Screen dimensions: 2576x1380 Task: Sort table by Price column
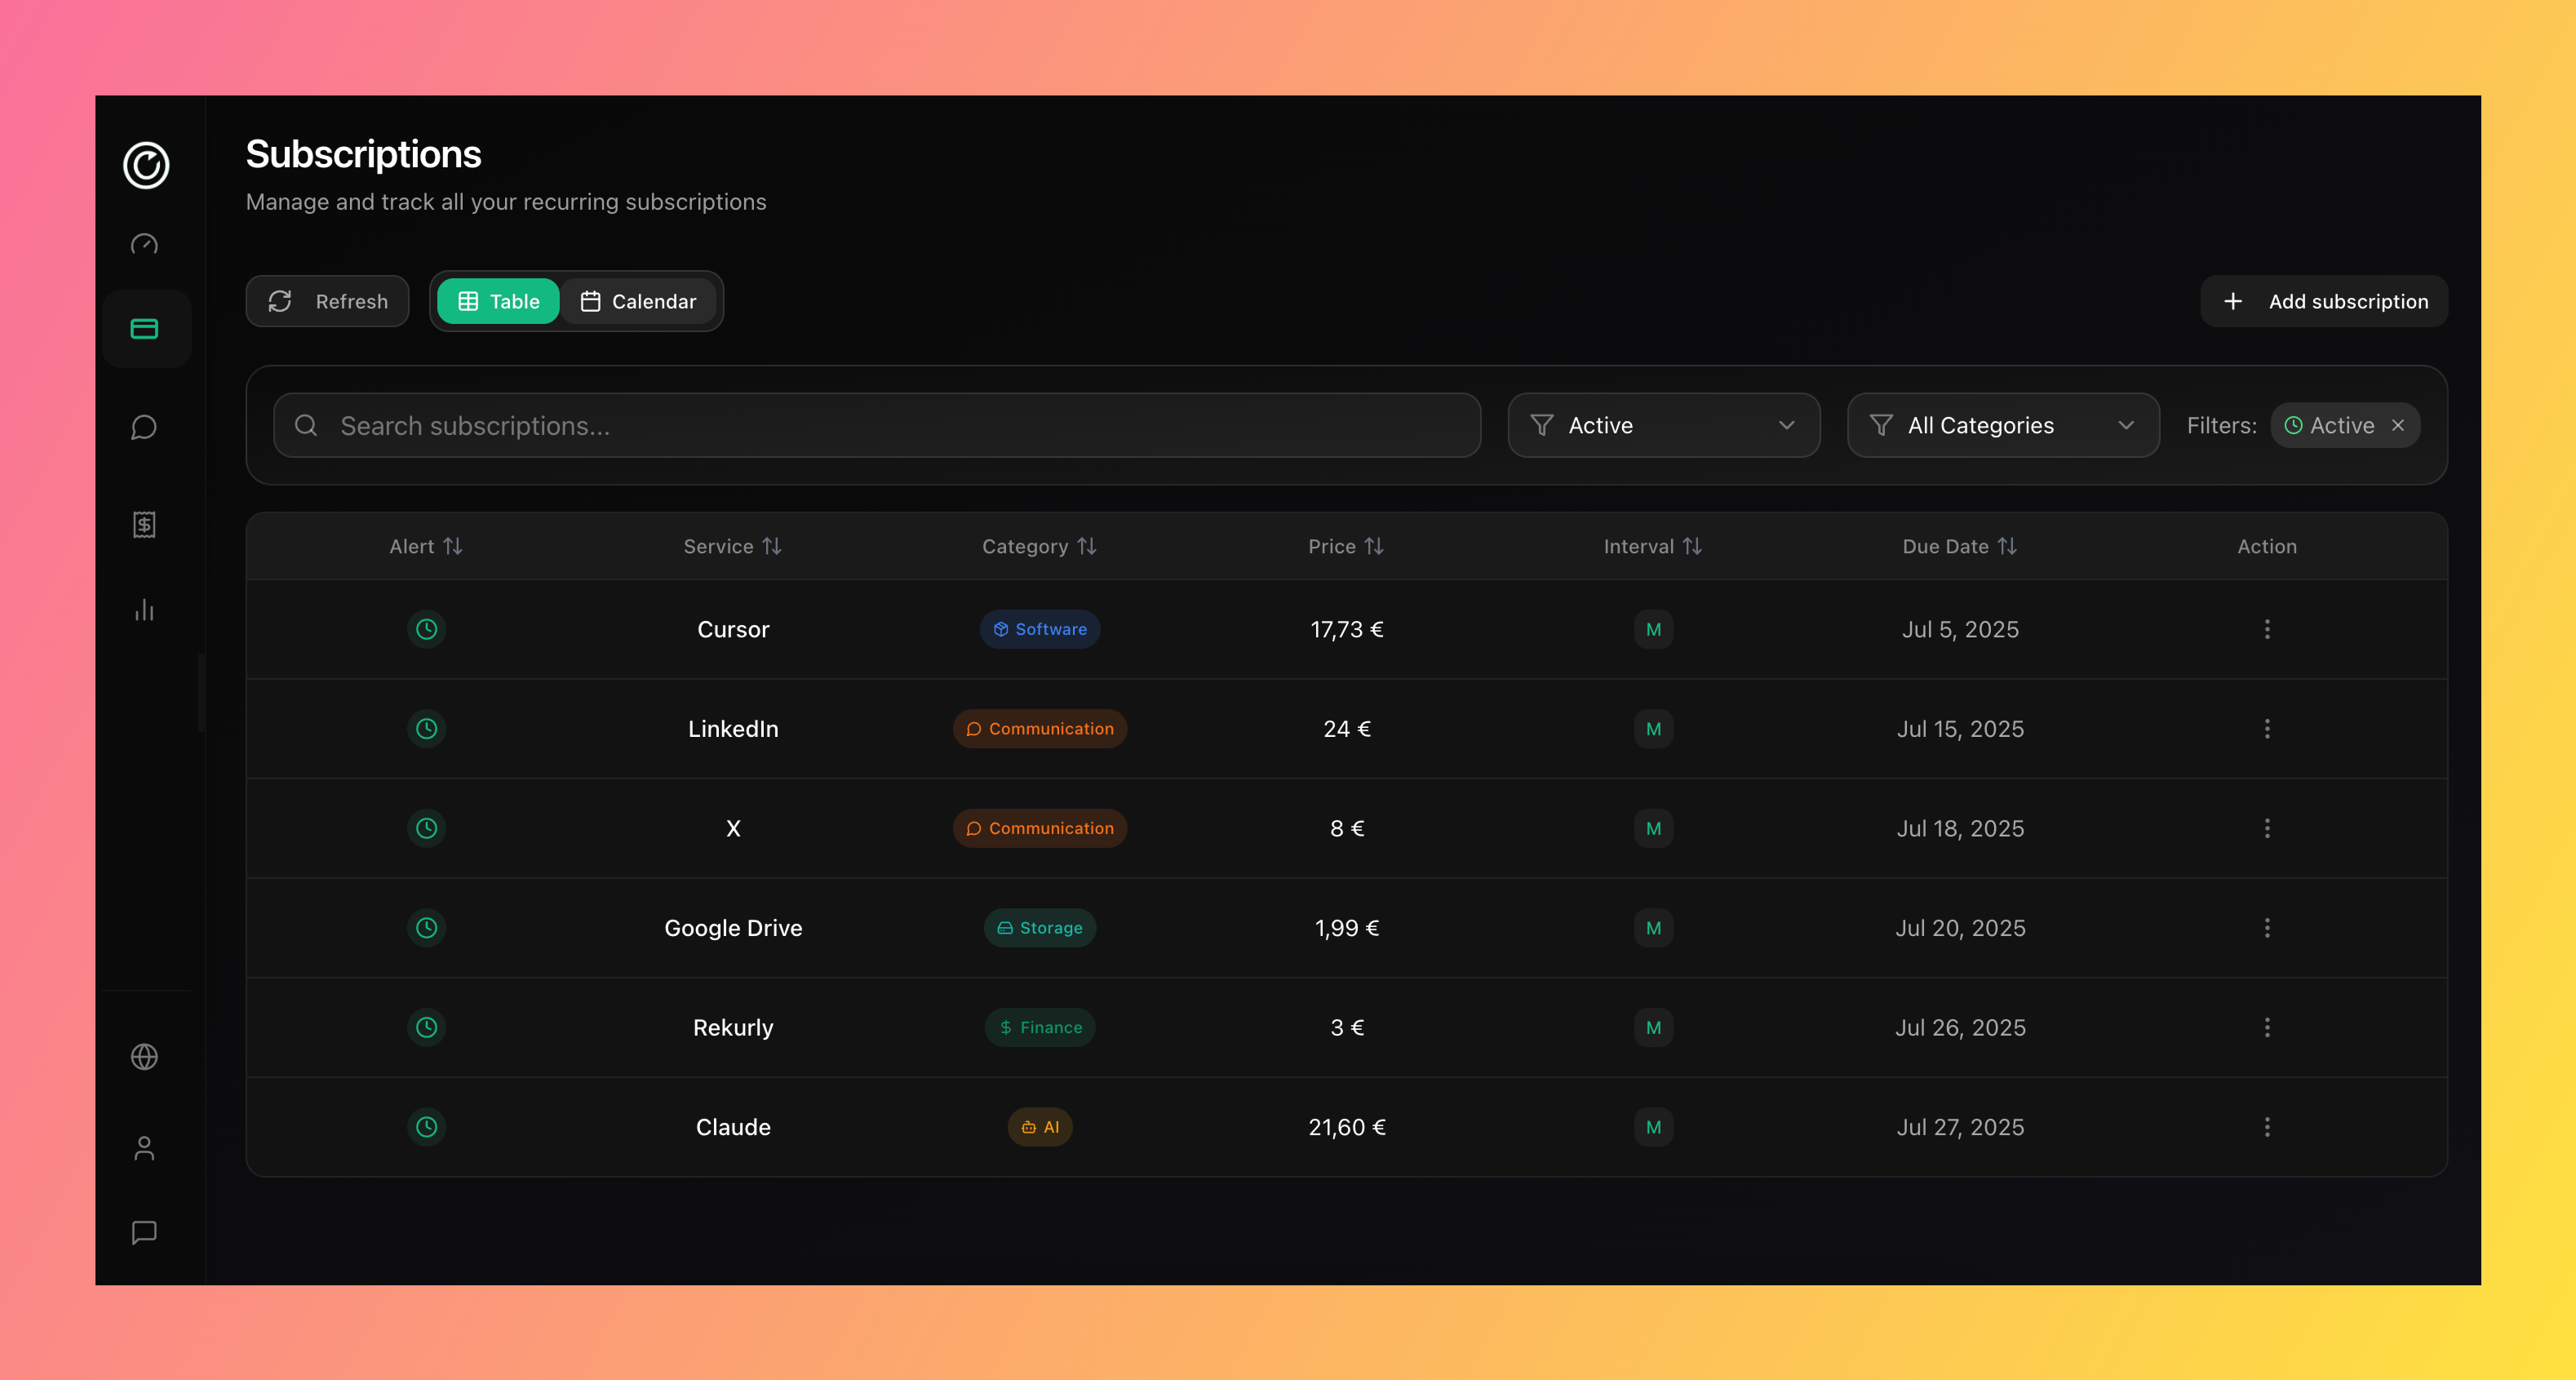tap(1346, 546)
